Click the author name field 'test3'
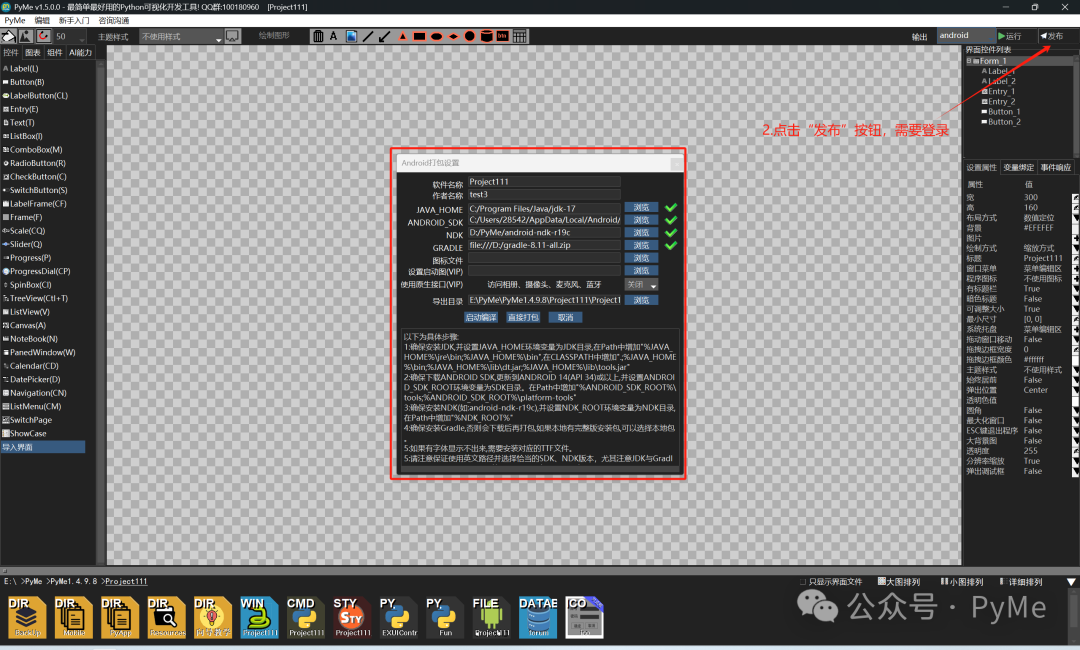Image resolution: width=1080 pixels, height=650 pixels. pos(544,195)
